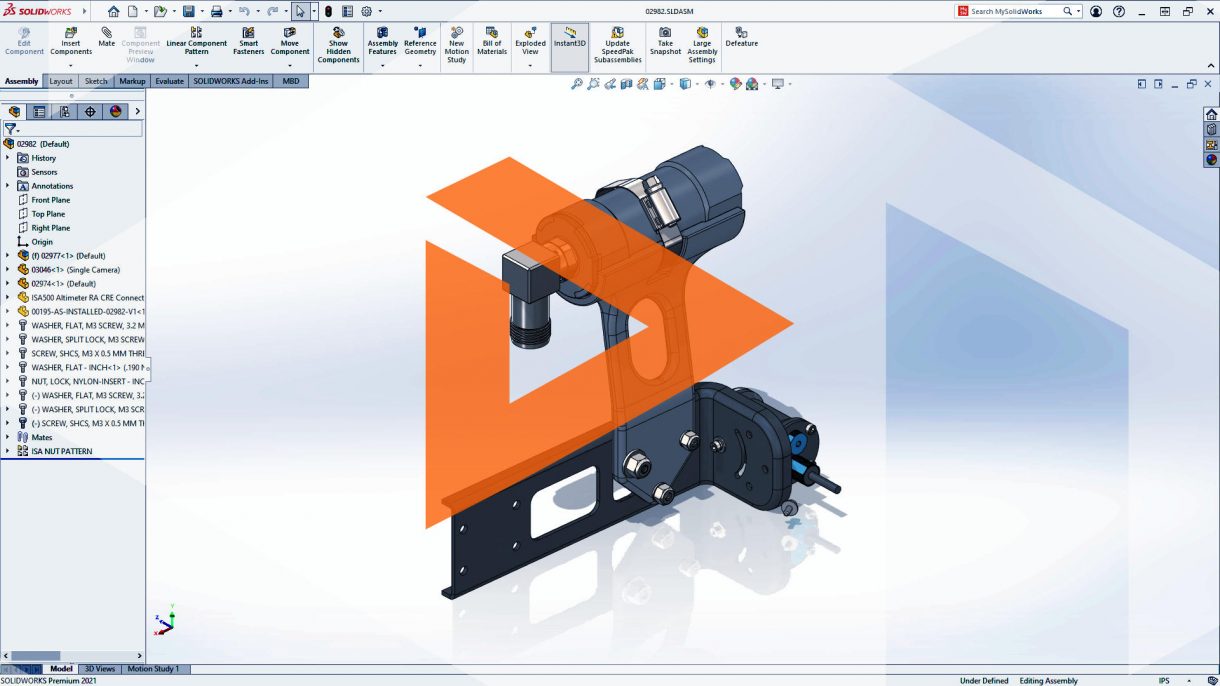1220x686 pixels.
Task: Click the feature tree horizontal scrollbar
Action: pyautogui.click(x=72, y=656)
